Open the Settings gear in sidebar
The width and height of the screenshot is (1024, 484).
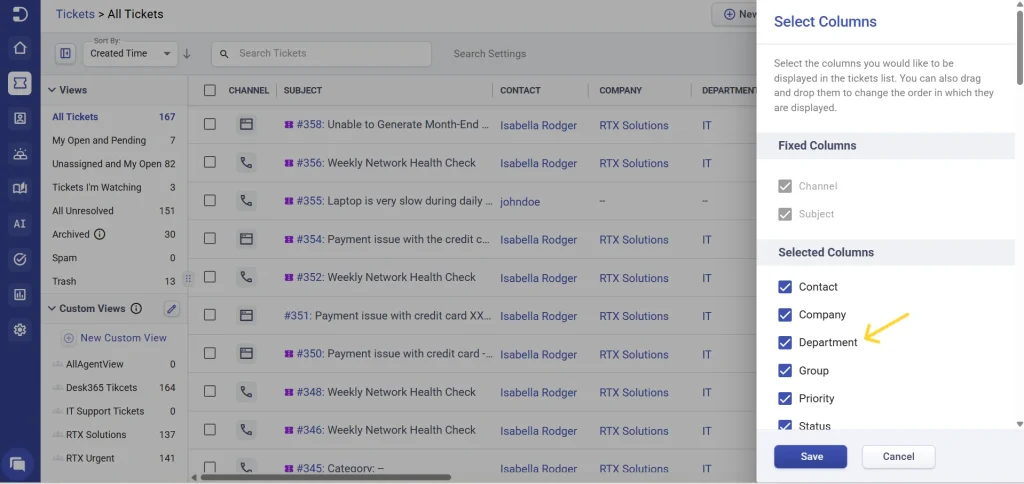(19, 330)
